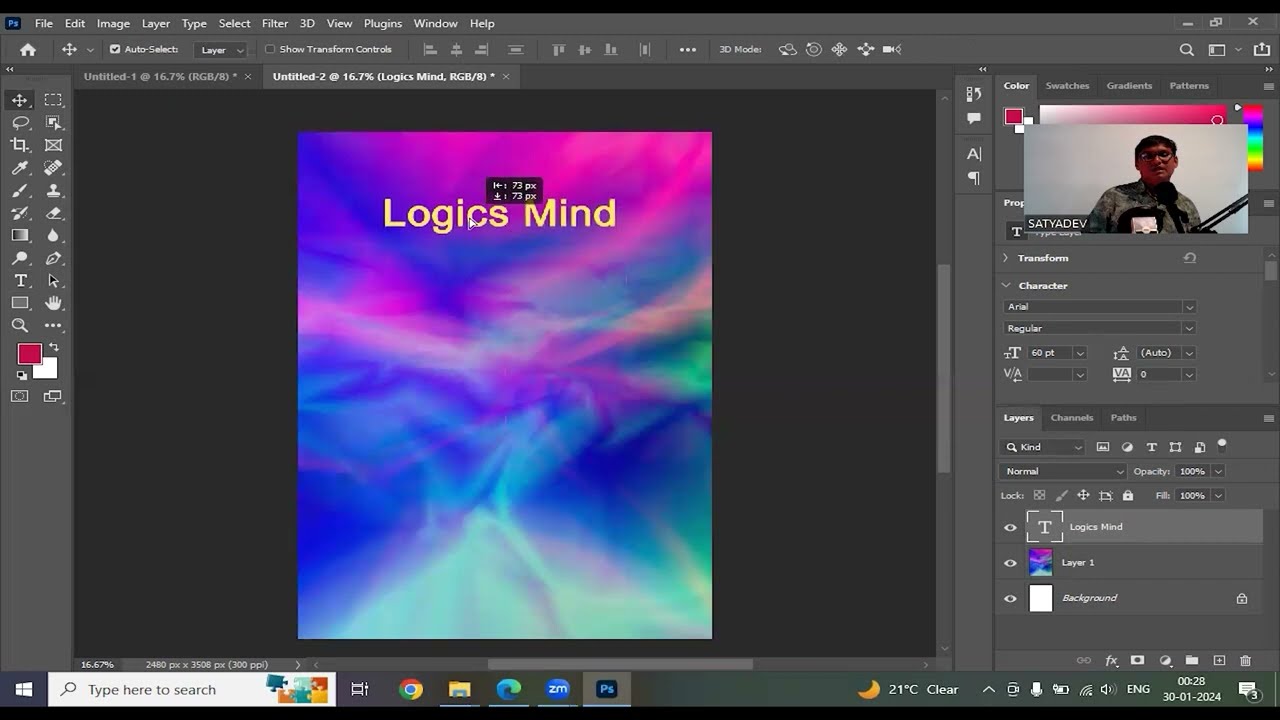Enable Quick Mask mode
This screenshot has height=720, width=1280.
pos(20,396)
